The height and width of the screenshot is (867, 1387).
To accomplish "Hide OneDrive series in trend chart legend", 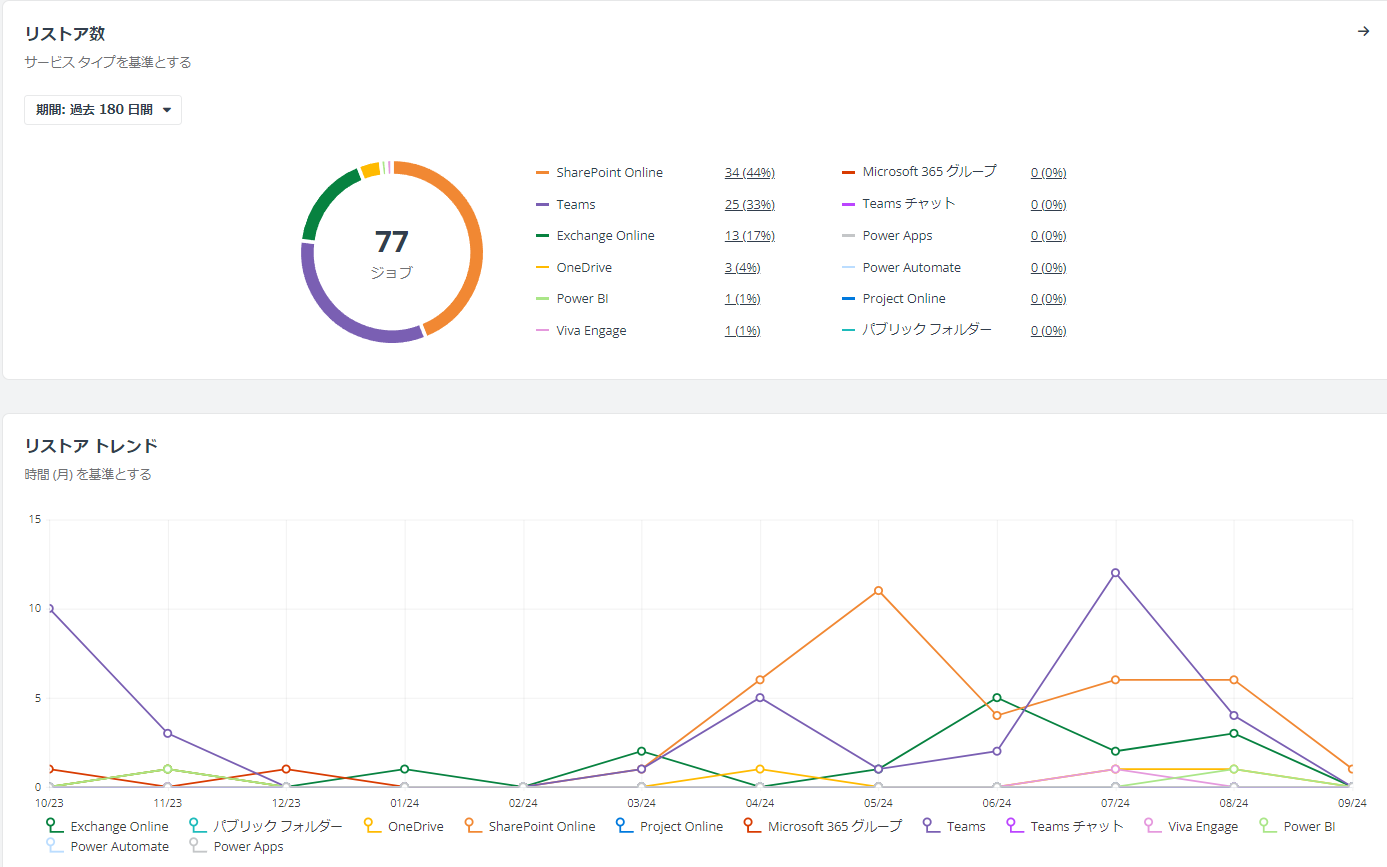I will [403, 826].
